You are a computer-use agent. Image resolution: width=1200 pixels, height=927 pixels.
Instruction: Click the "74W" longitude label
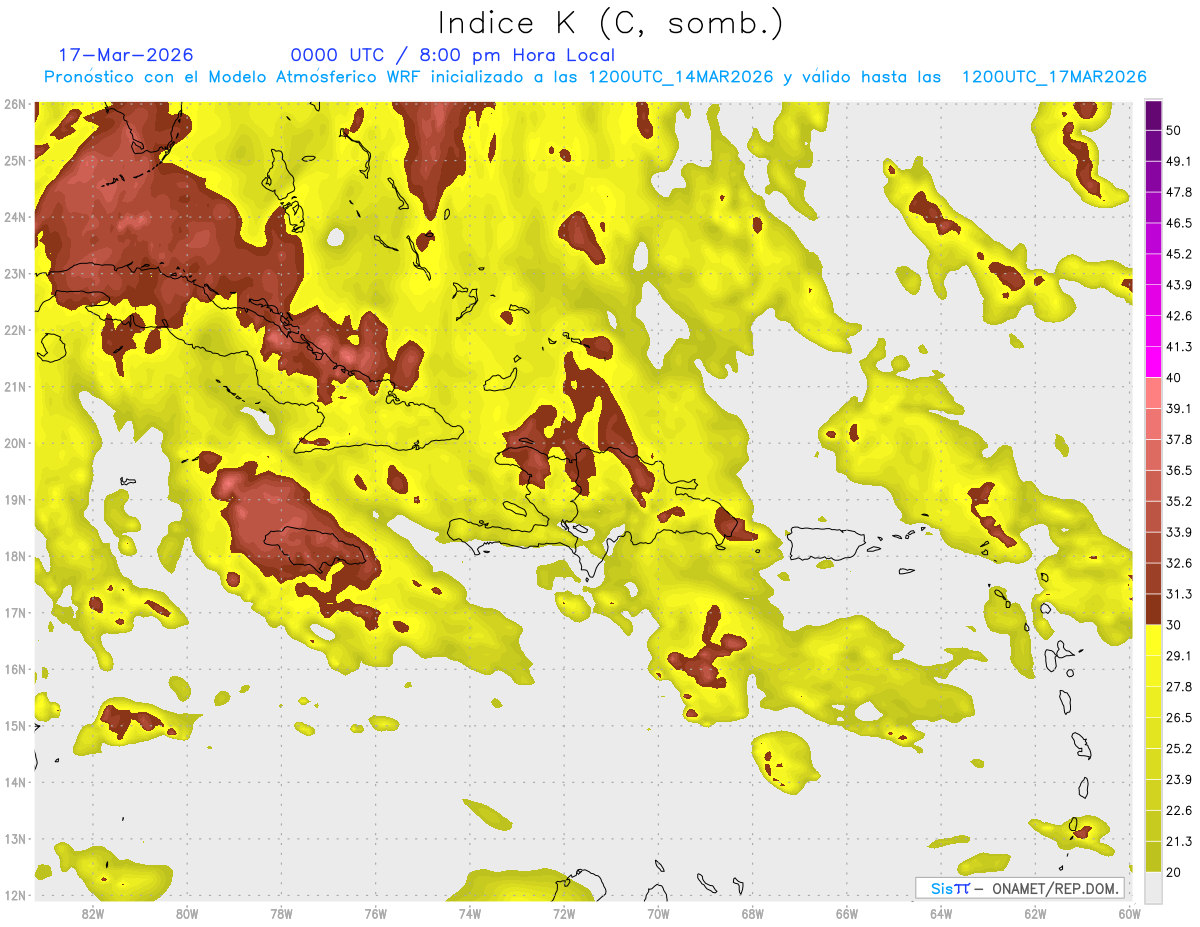[x=470, y=914]
